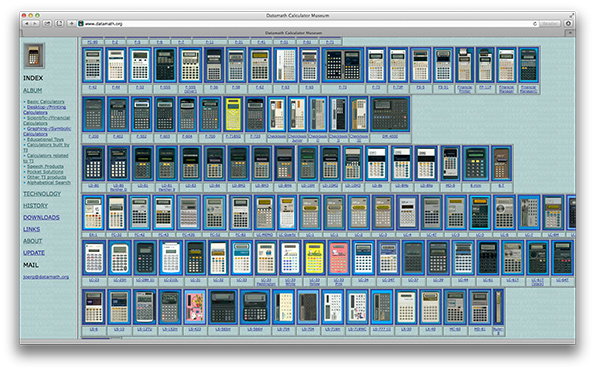Viewport: 595px width, 371px height.
Task: Reload the page with the refresh icon
Action: [535, 24]
